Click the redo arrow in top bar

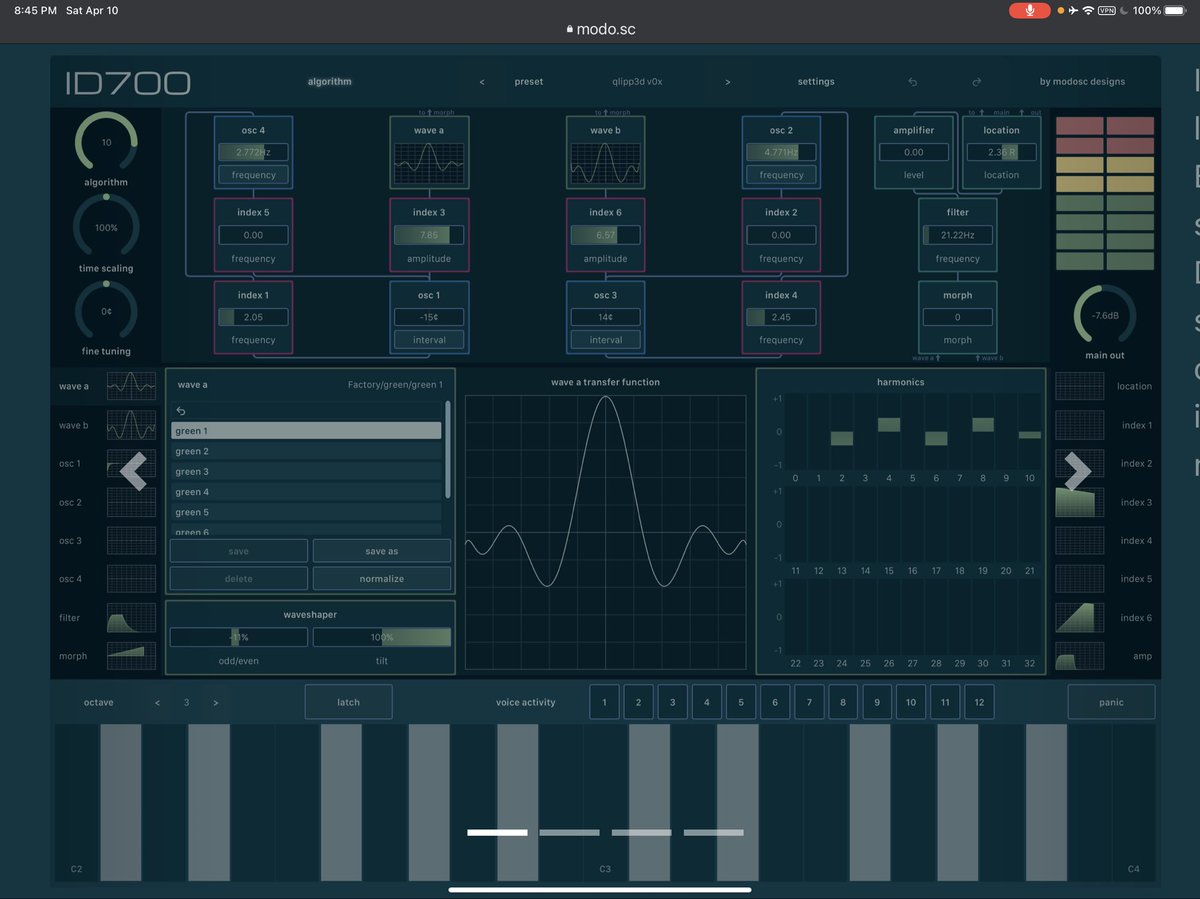977,82
